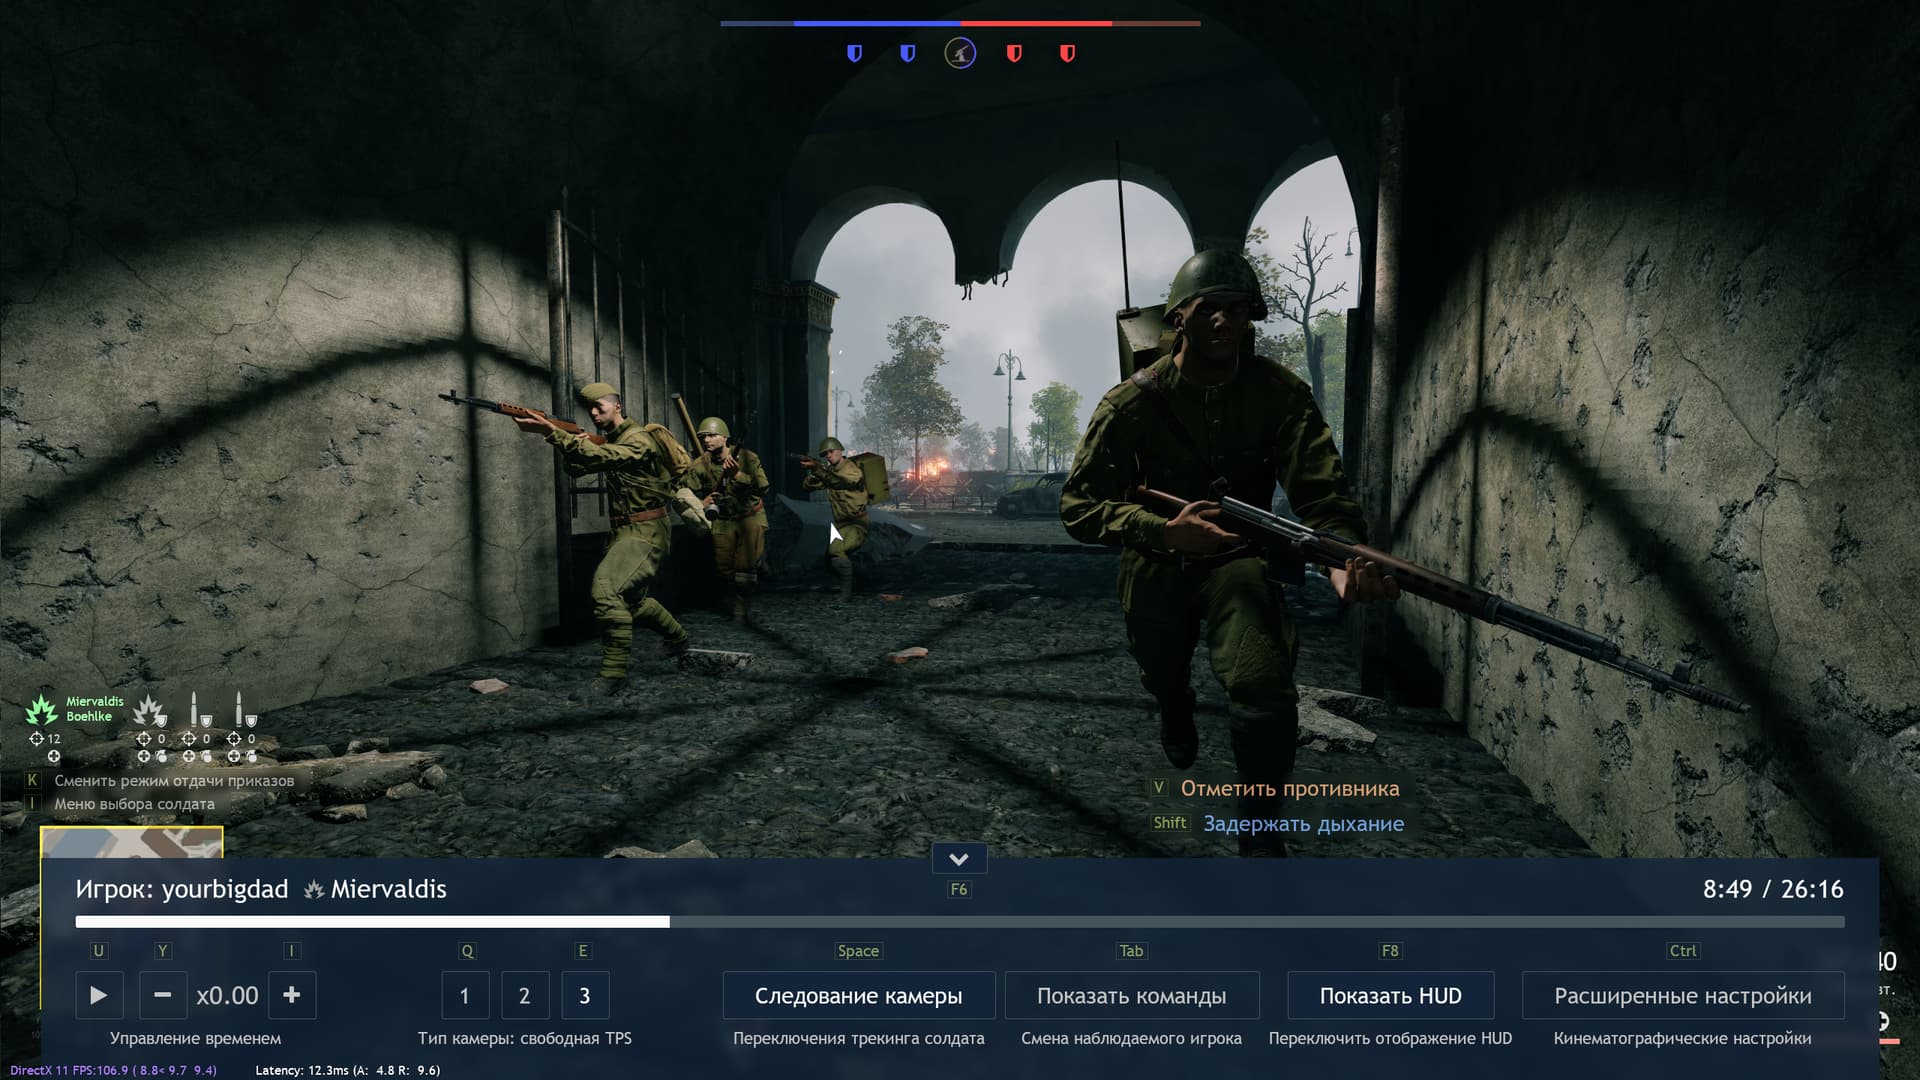The image size is (1920, 1080).
Task: Click Показать команды button
Action: [x=1131, y=995]
